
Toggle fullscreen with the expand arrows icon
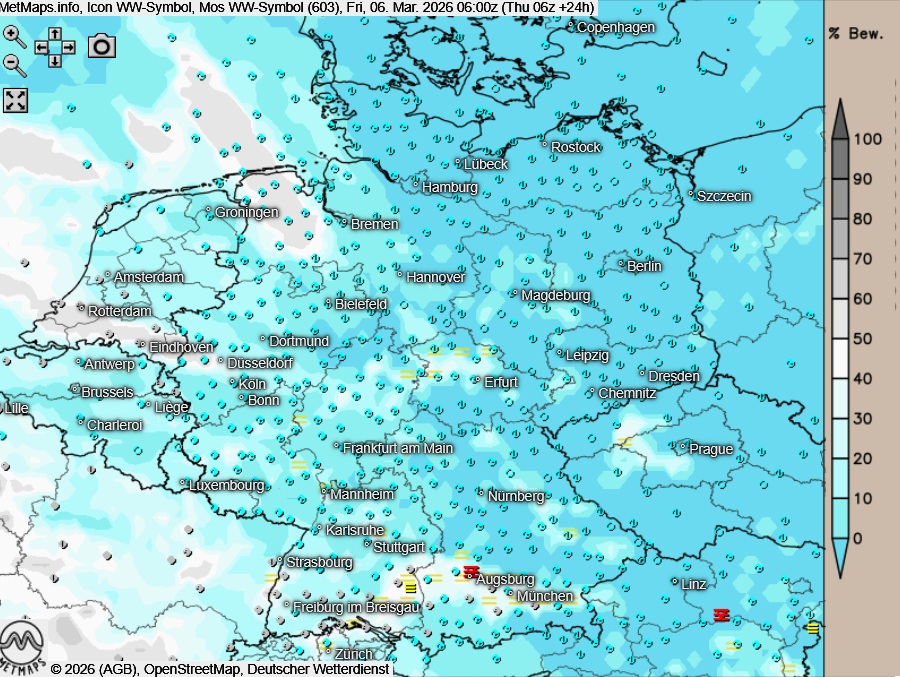(15, 100)
